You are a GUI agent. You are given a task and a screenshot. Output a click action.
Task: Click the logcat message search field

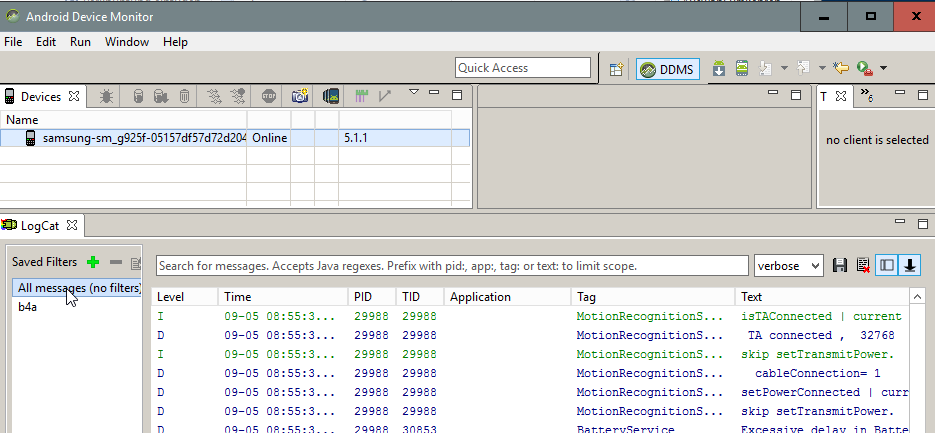pyautogui.click(x=452, y=266)
